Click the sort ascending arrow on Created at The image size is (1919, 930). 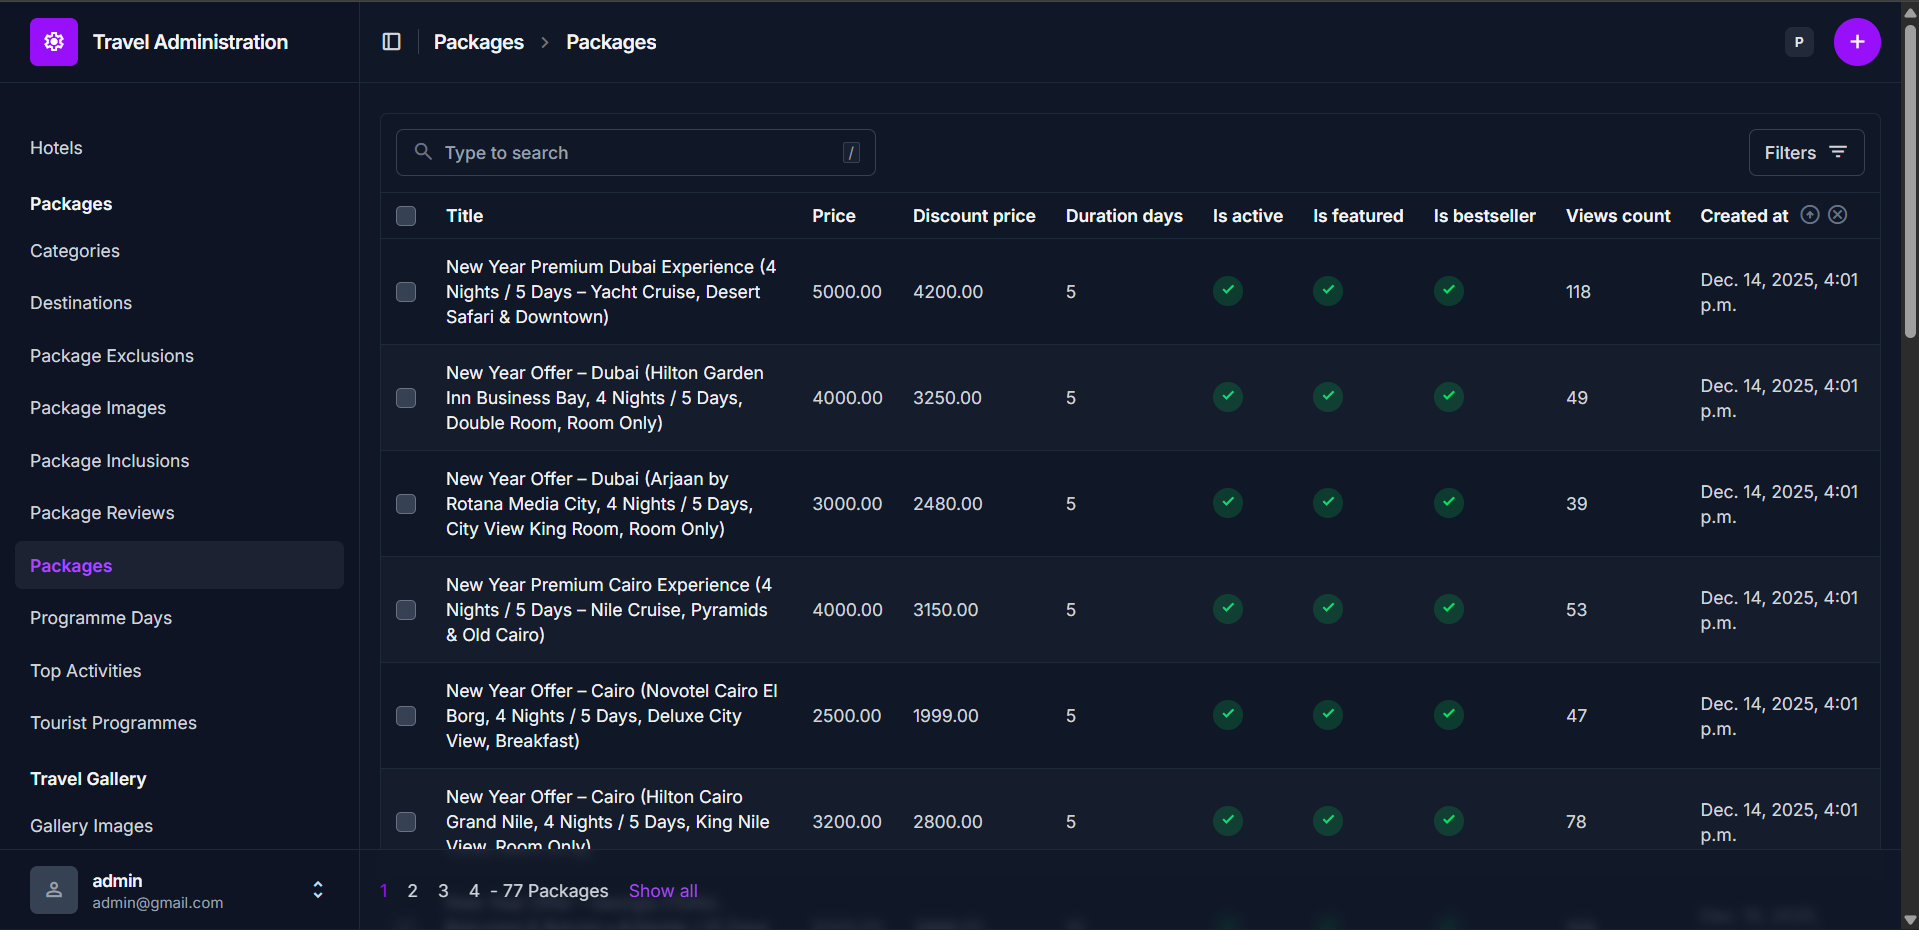[1809, 215]
